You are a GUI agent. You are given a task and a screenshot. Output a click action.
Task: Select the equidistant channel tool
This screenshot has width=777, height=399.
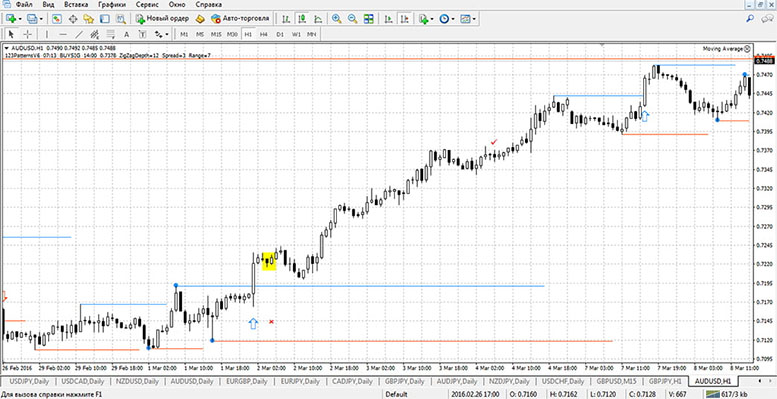95,34
